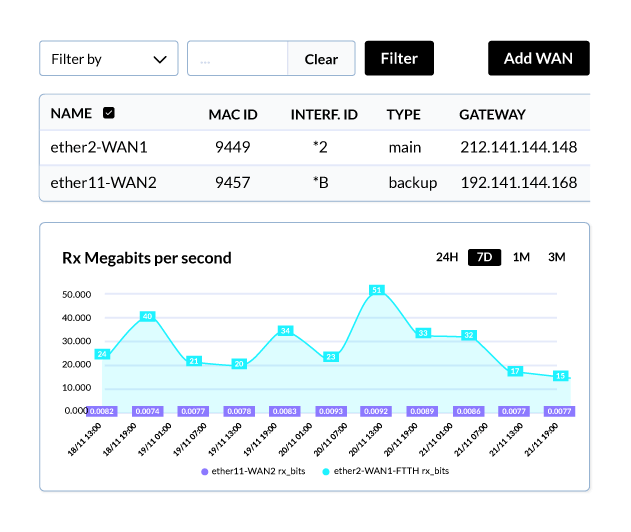
Task: Toggle ether2-WAN1-FTTH rx_bits legend entry
Action: 386,471
